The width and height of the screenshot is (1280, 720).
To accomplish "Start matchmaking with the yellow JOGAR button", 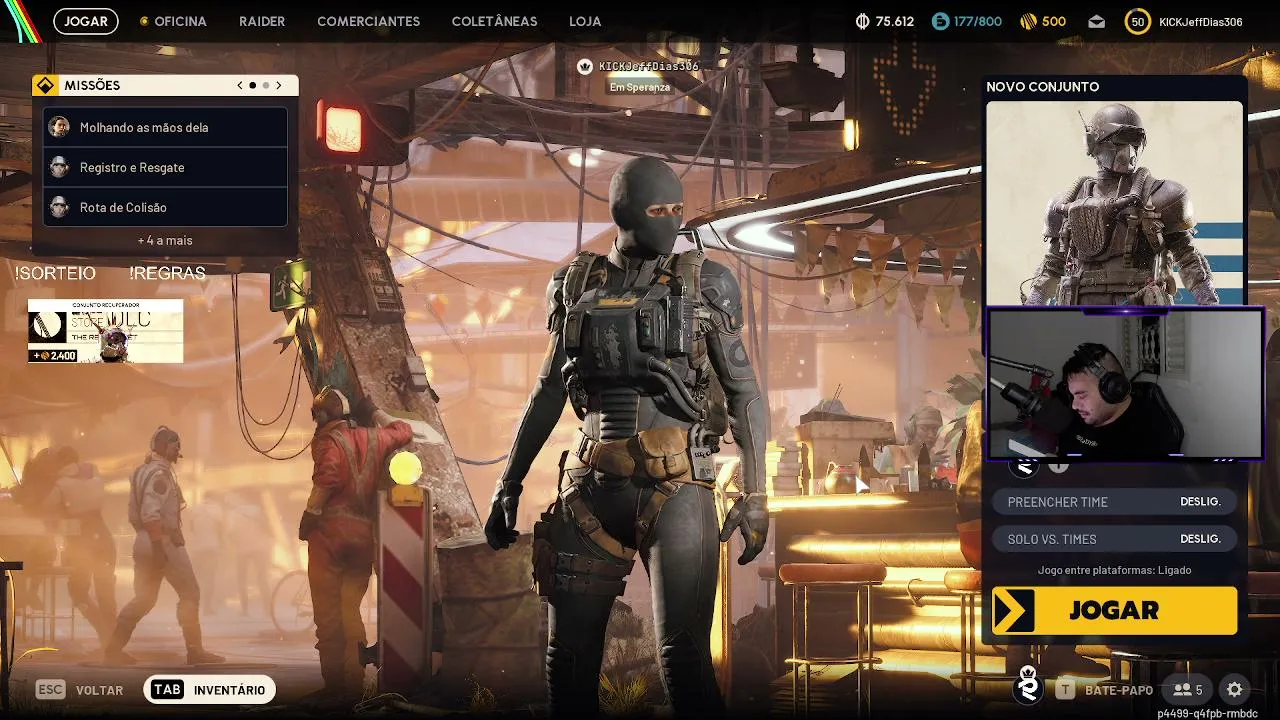I will [x=1114, y=610].
